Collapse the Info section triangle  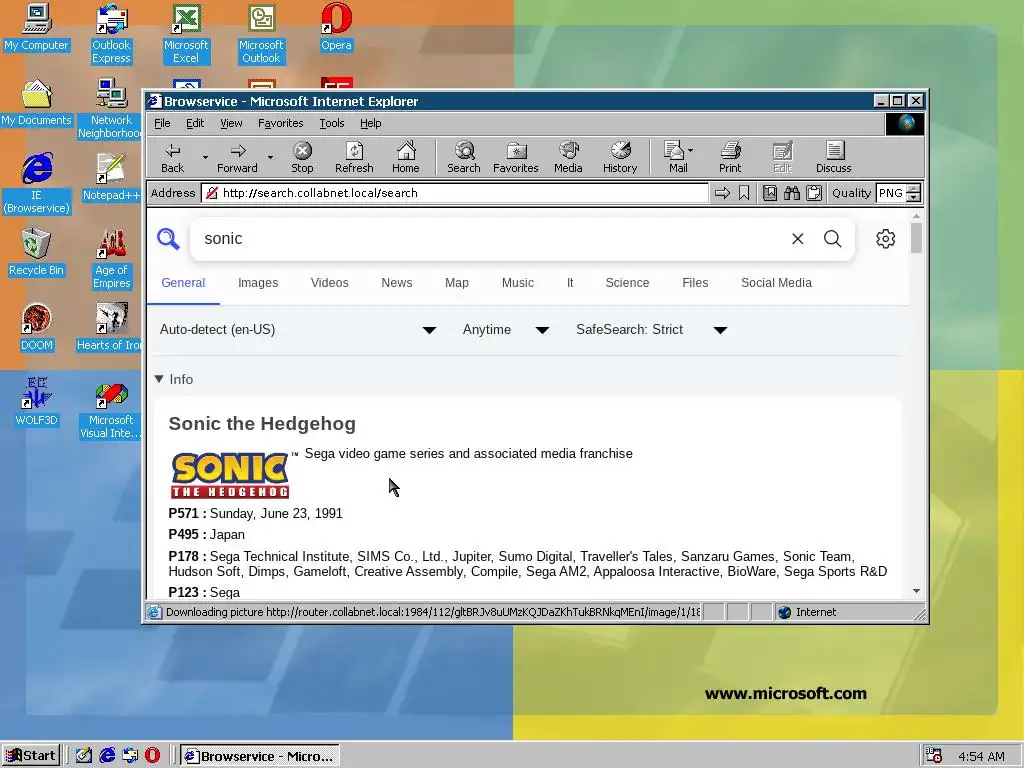click(159, 379)
